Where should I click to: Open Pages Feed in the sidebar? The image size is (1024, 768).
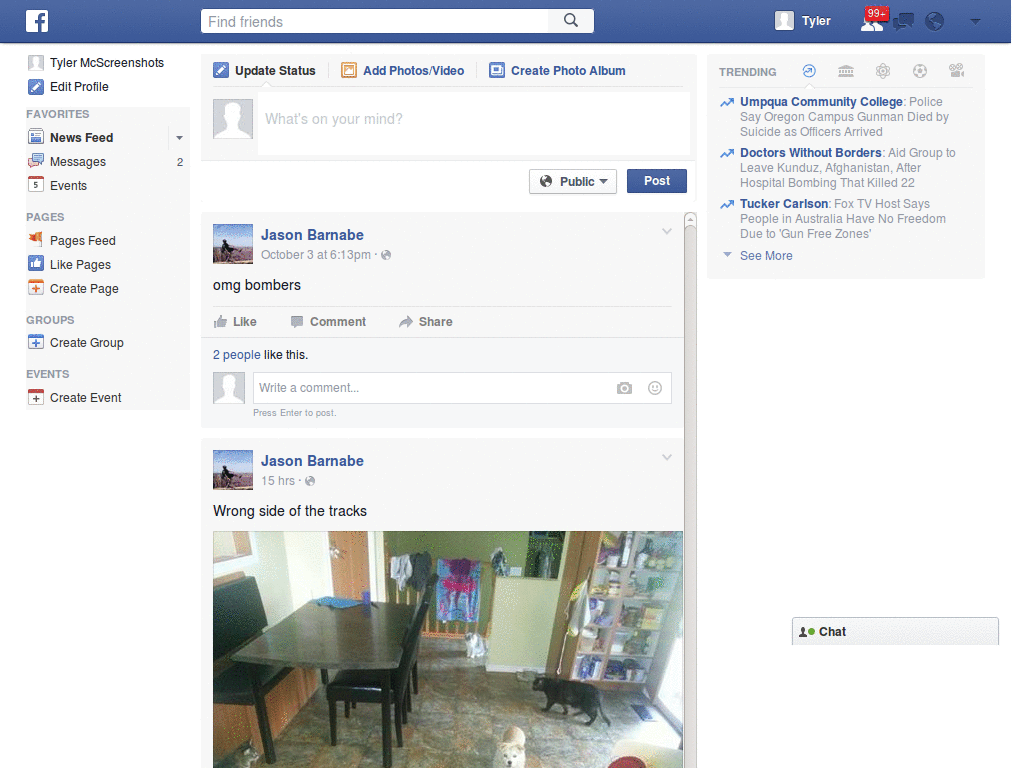tap(82, 240)
